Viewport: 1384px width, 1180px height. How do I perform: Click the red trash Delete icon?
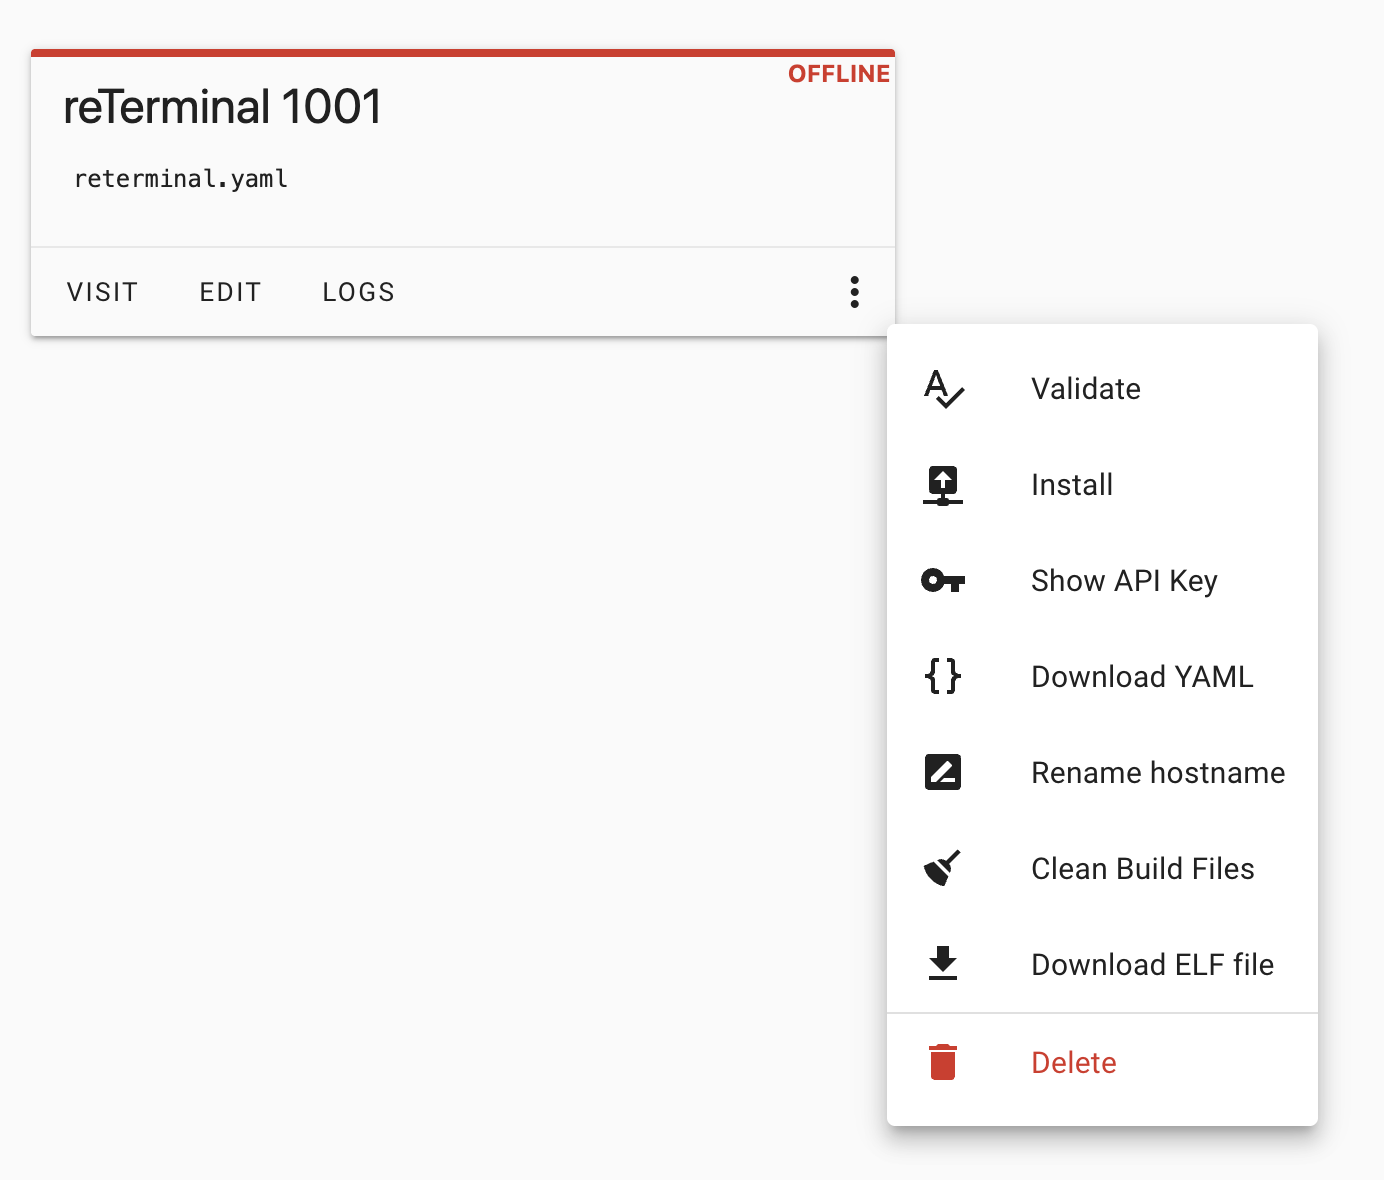click(943, 1062)
